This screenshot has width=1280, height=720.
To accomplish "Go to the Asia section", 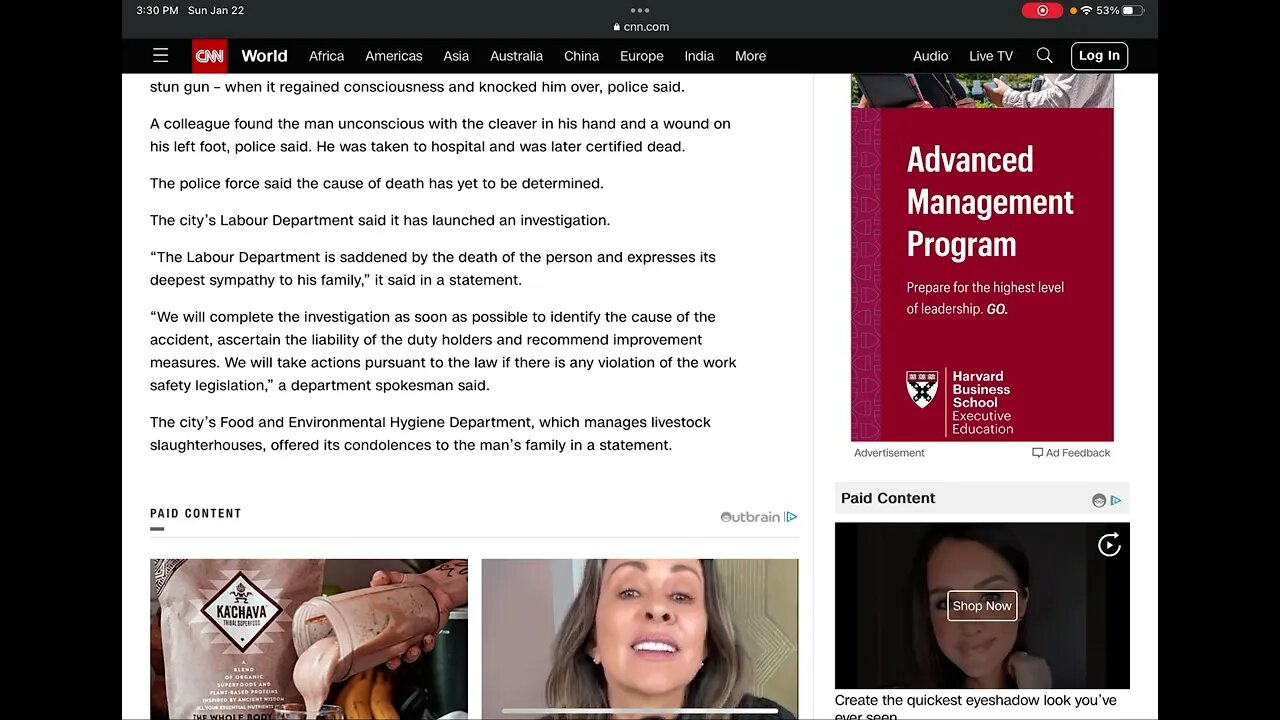I will pos(456,56).
